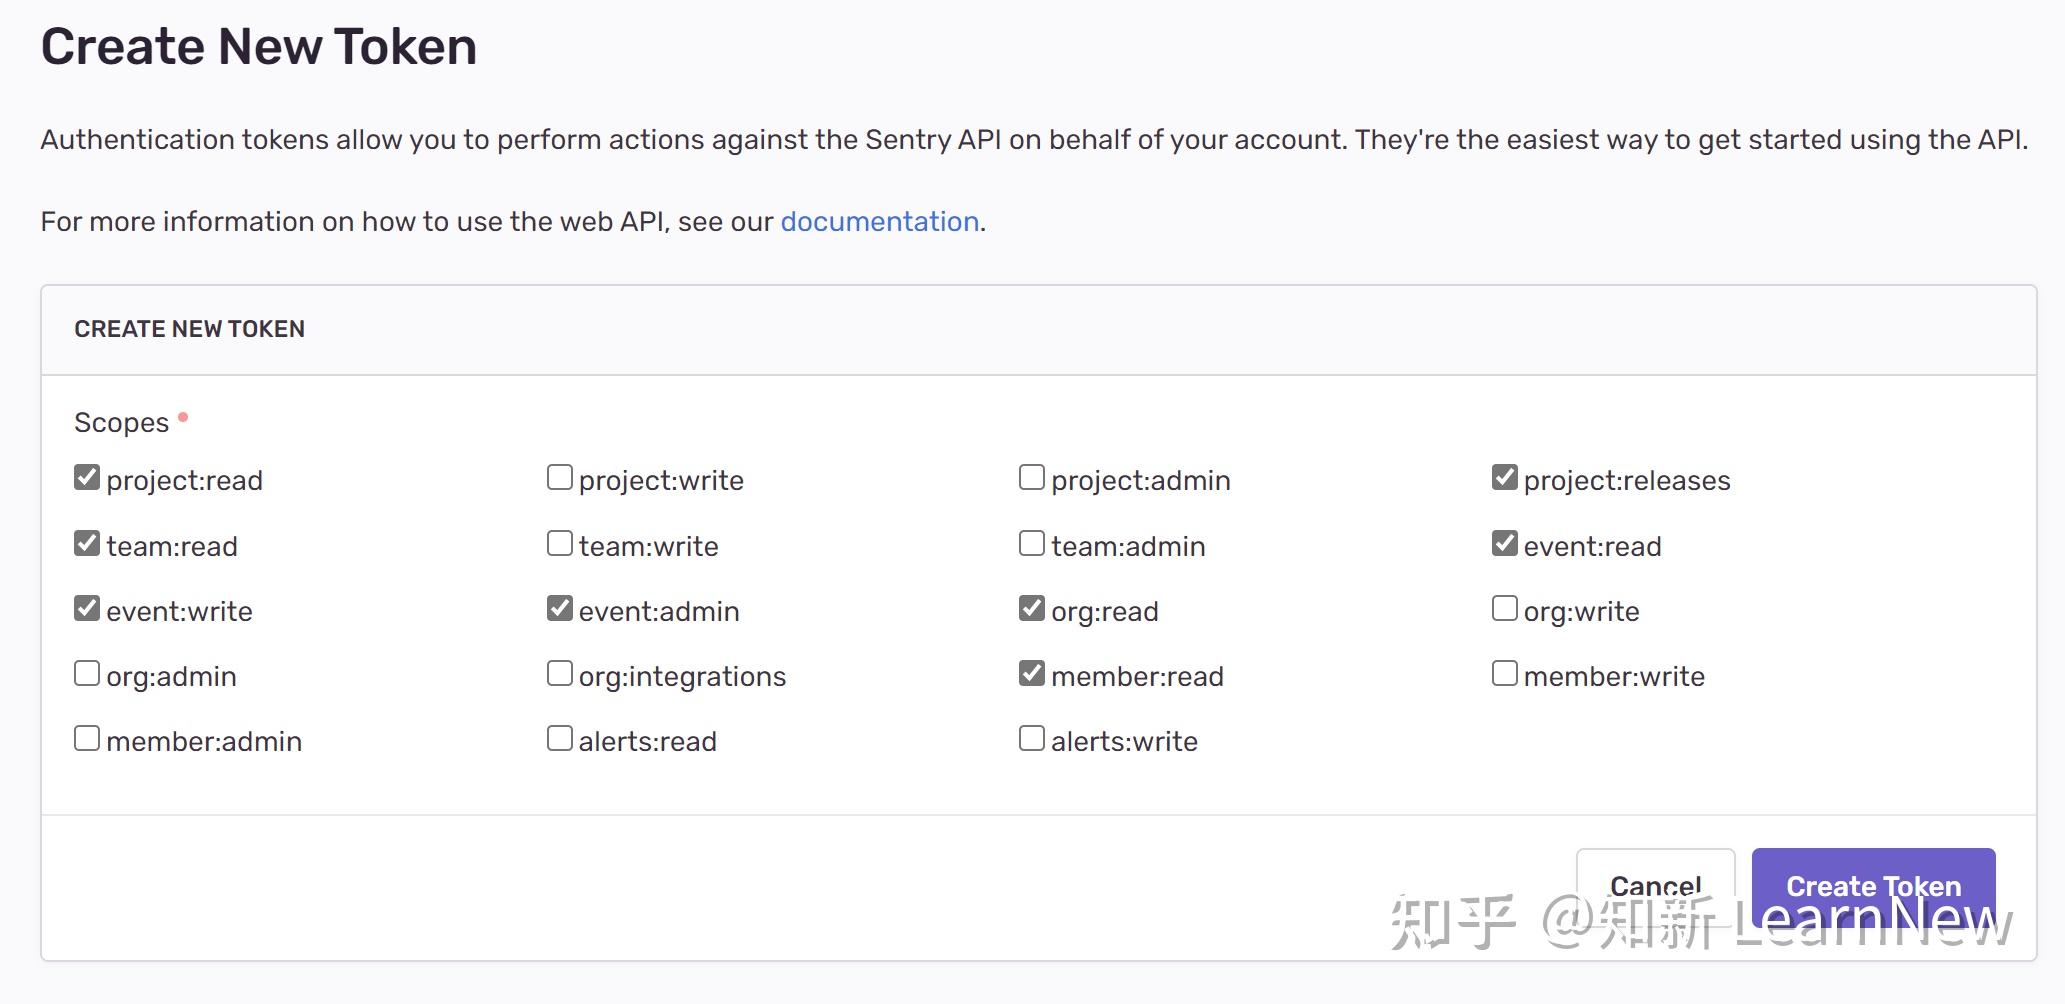This screenshot has width=2065, height=1004.
Task: Enable the member:write scope
Action: 1503,672
